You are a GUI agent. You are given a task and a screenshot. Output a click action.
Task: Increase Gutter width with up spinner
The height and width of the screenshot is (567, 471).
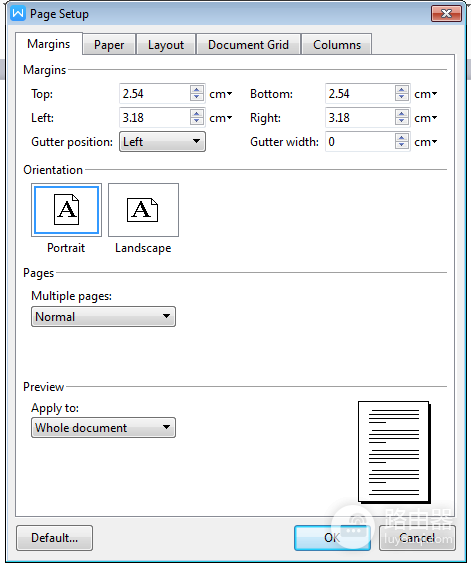[x=402, y=138]
